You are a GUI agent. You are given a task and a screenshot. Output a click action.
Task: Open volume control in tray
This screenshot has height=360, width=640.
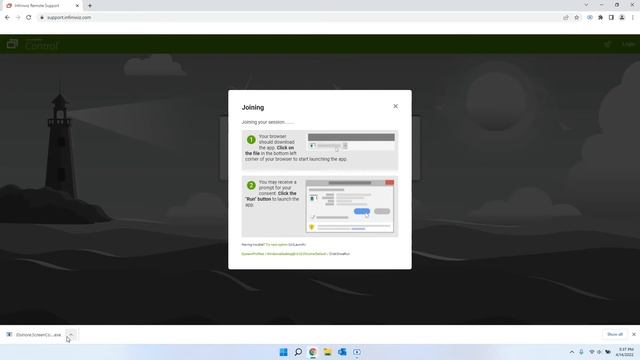tap(599, 352)
